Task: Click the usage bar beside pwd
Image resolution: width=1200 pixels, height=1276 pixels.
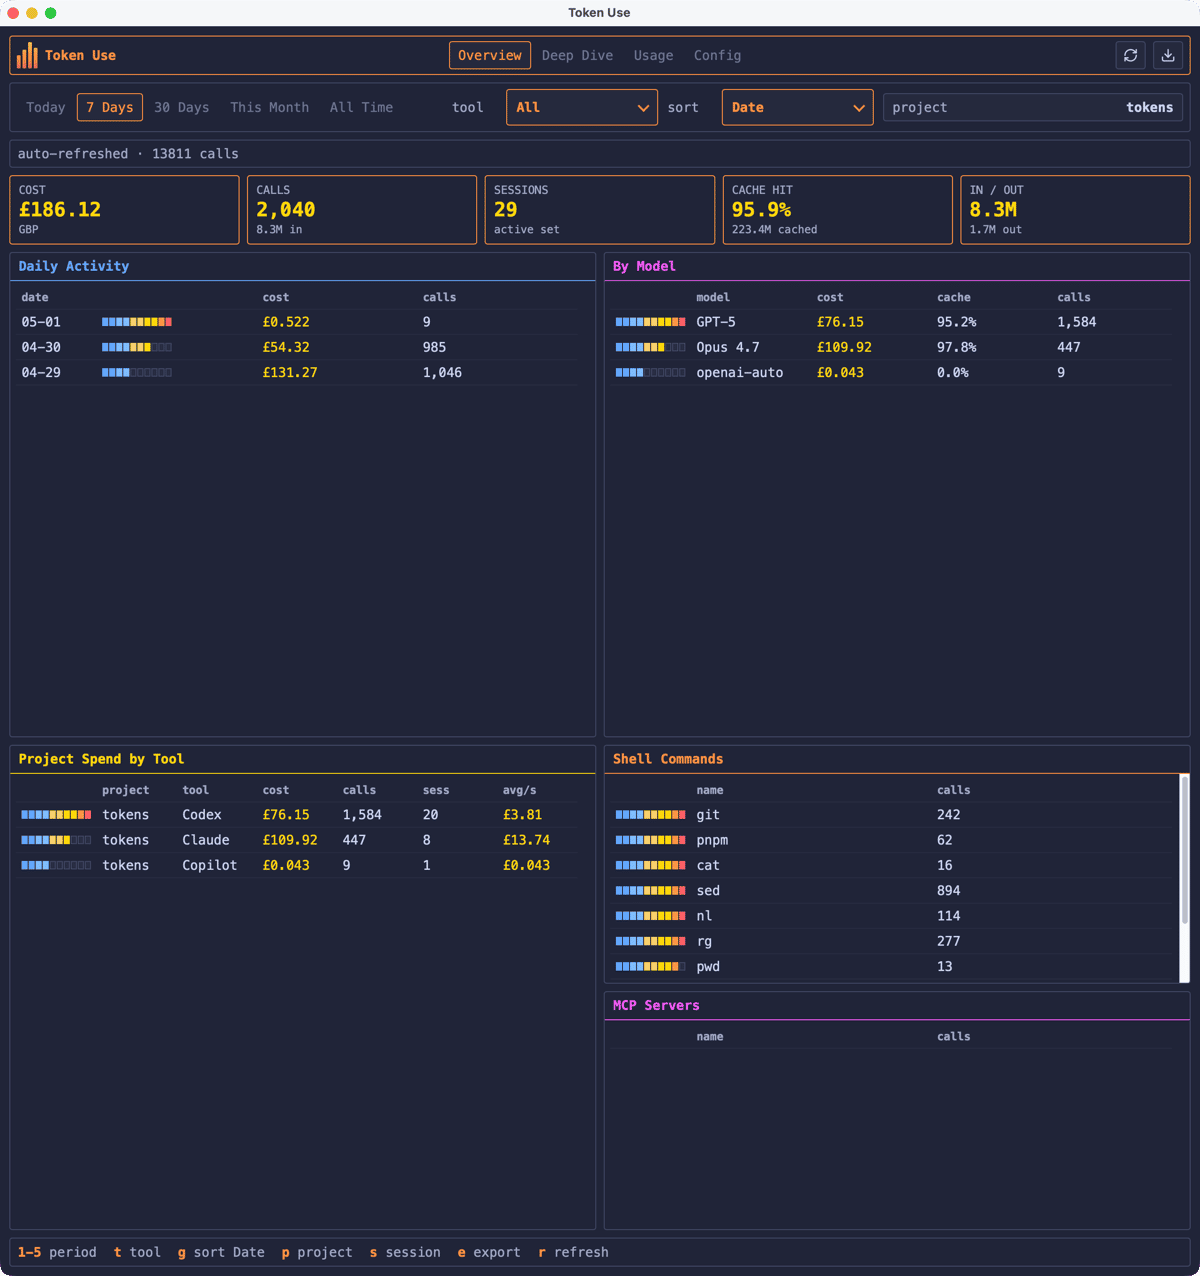Action: [x=651, y=967]
